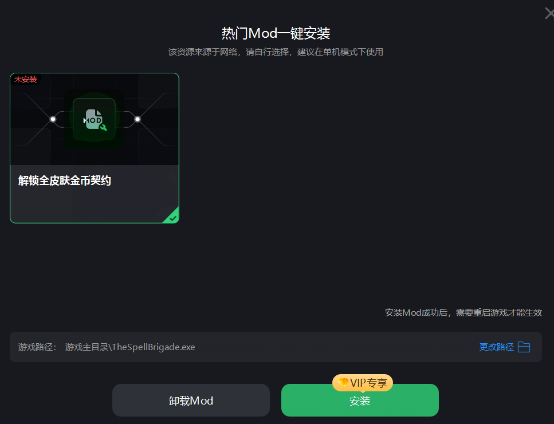
Task: Click the left white node dot on thumbnail
Action: pyautogui.click(x=53, y=119)
